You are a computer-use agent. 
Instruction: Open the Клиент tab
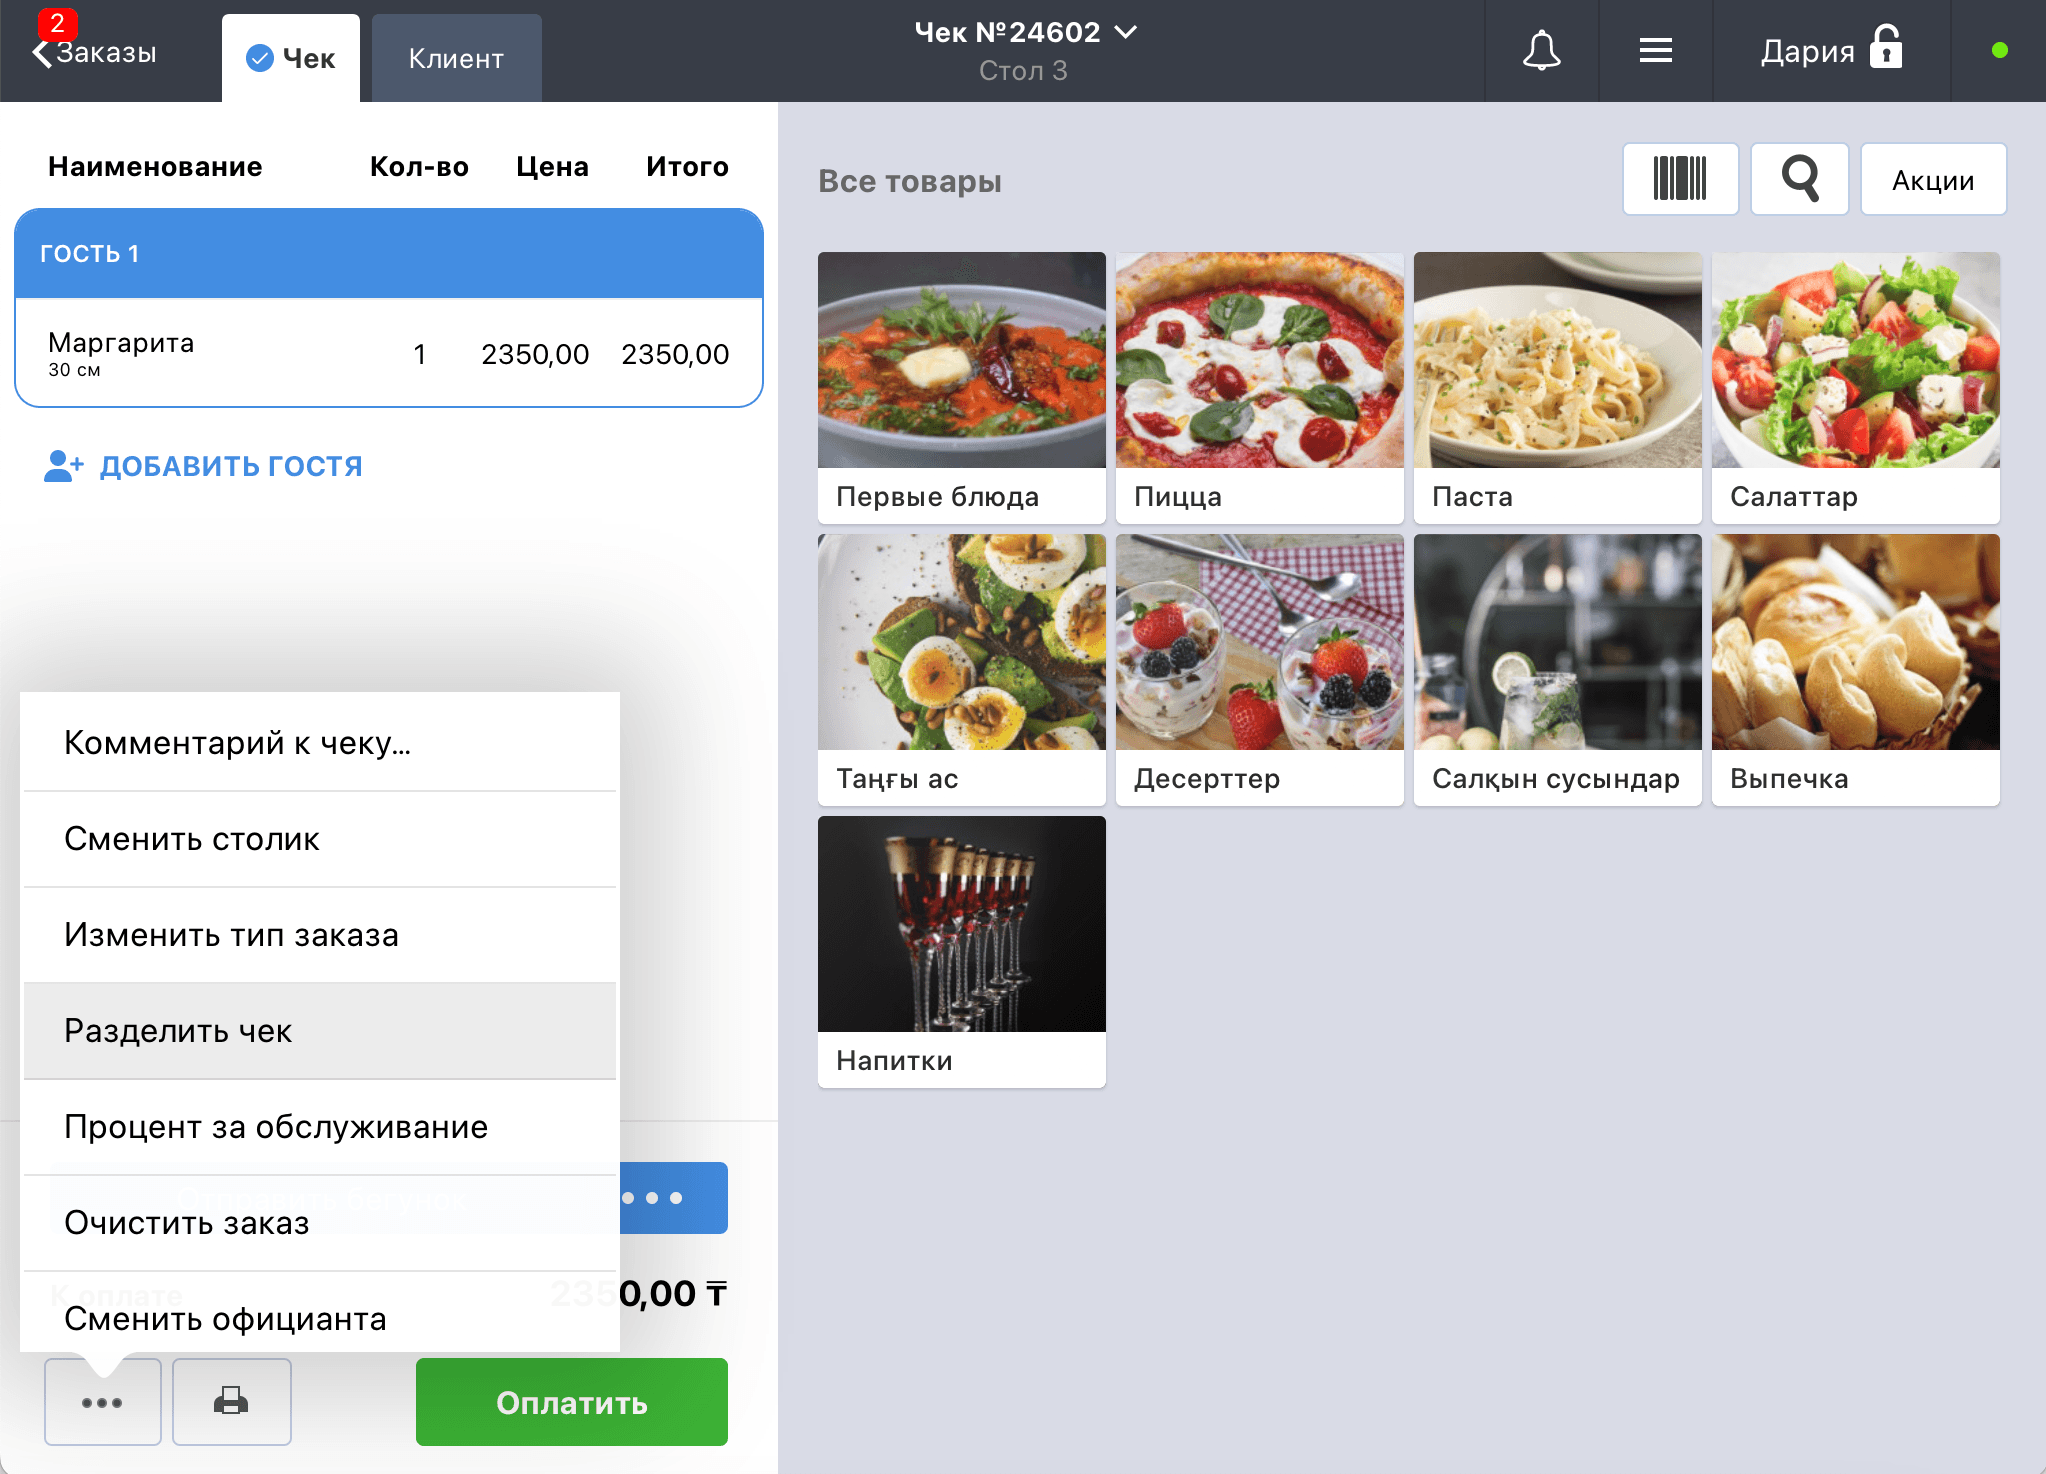[456, 58]
